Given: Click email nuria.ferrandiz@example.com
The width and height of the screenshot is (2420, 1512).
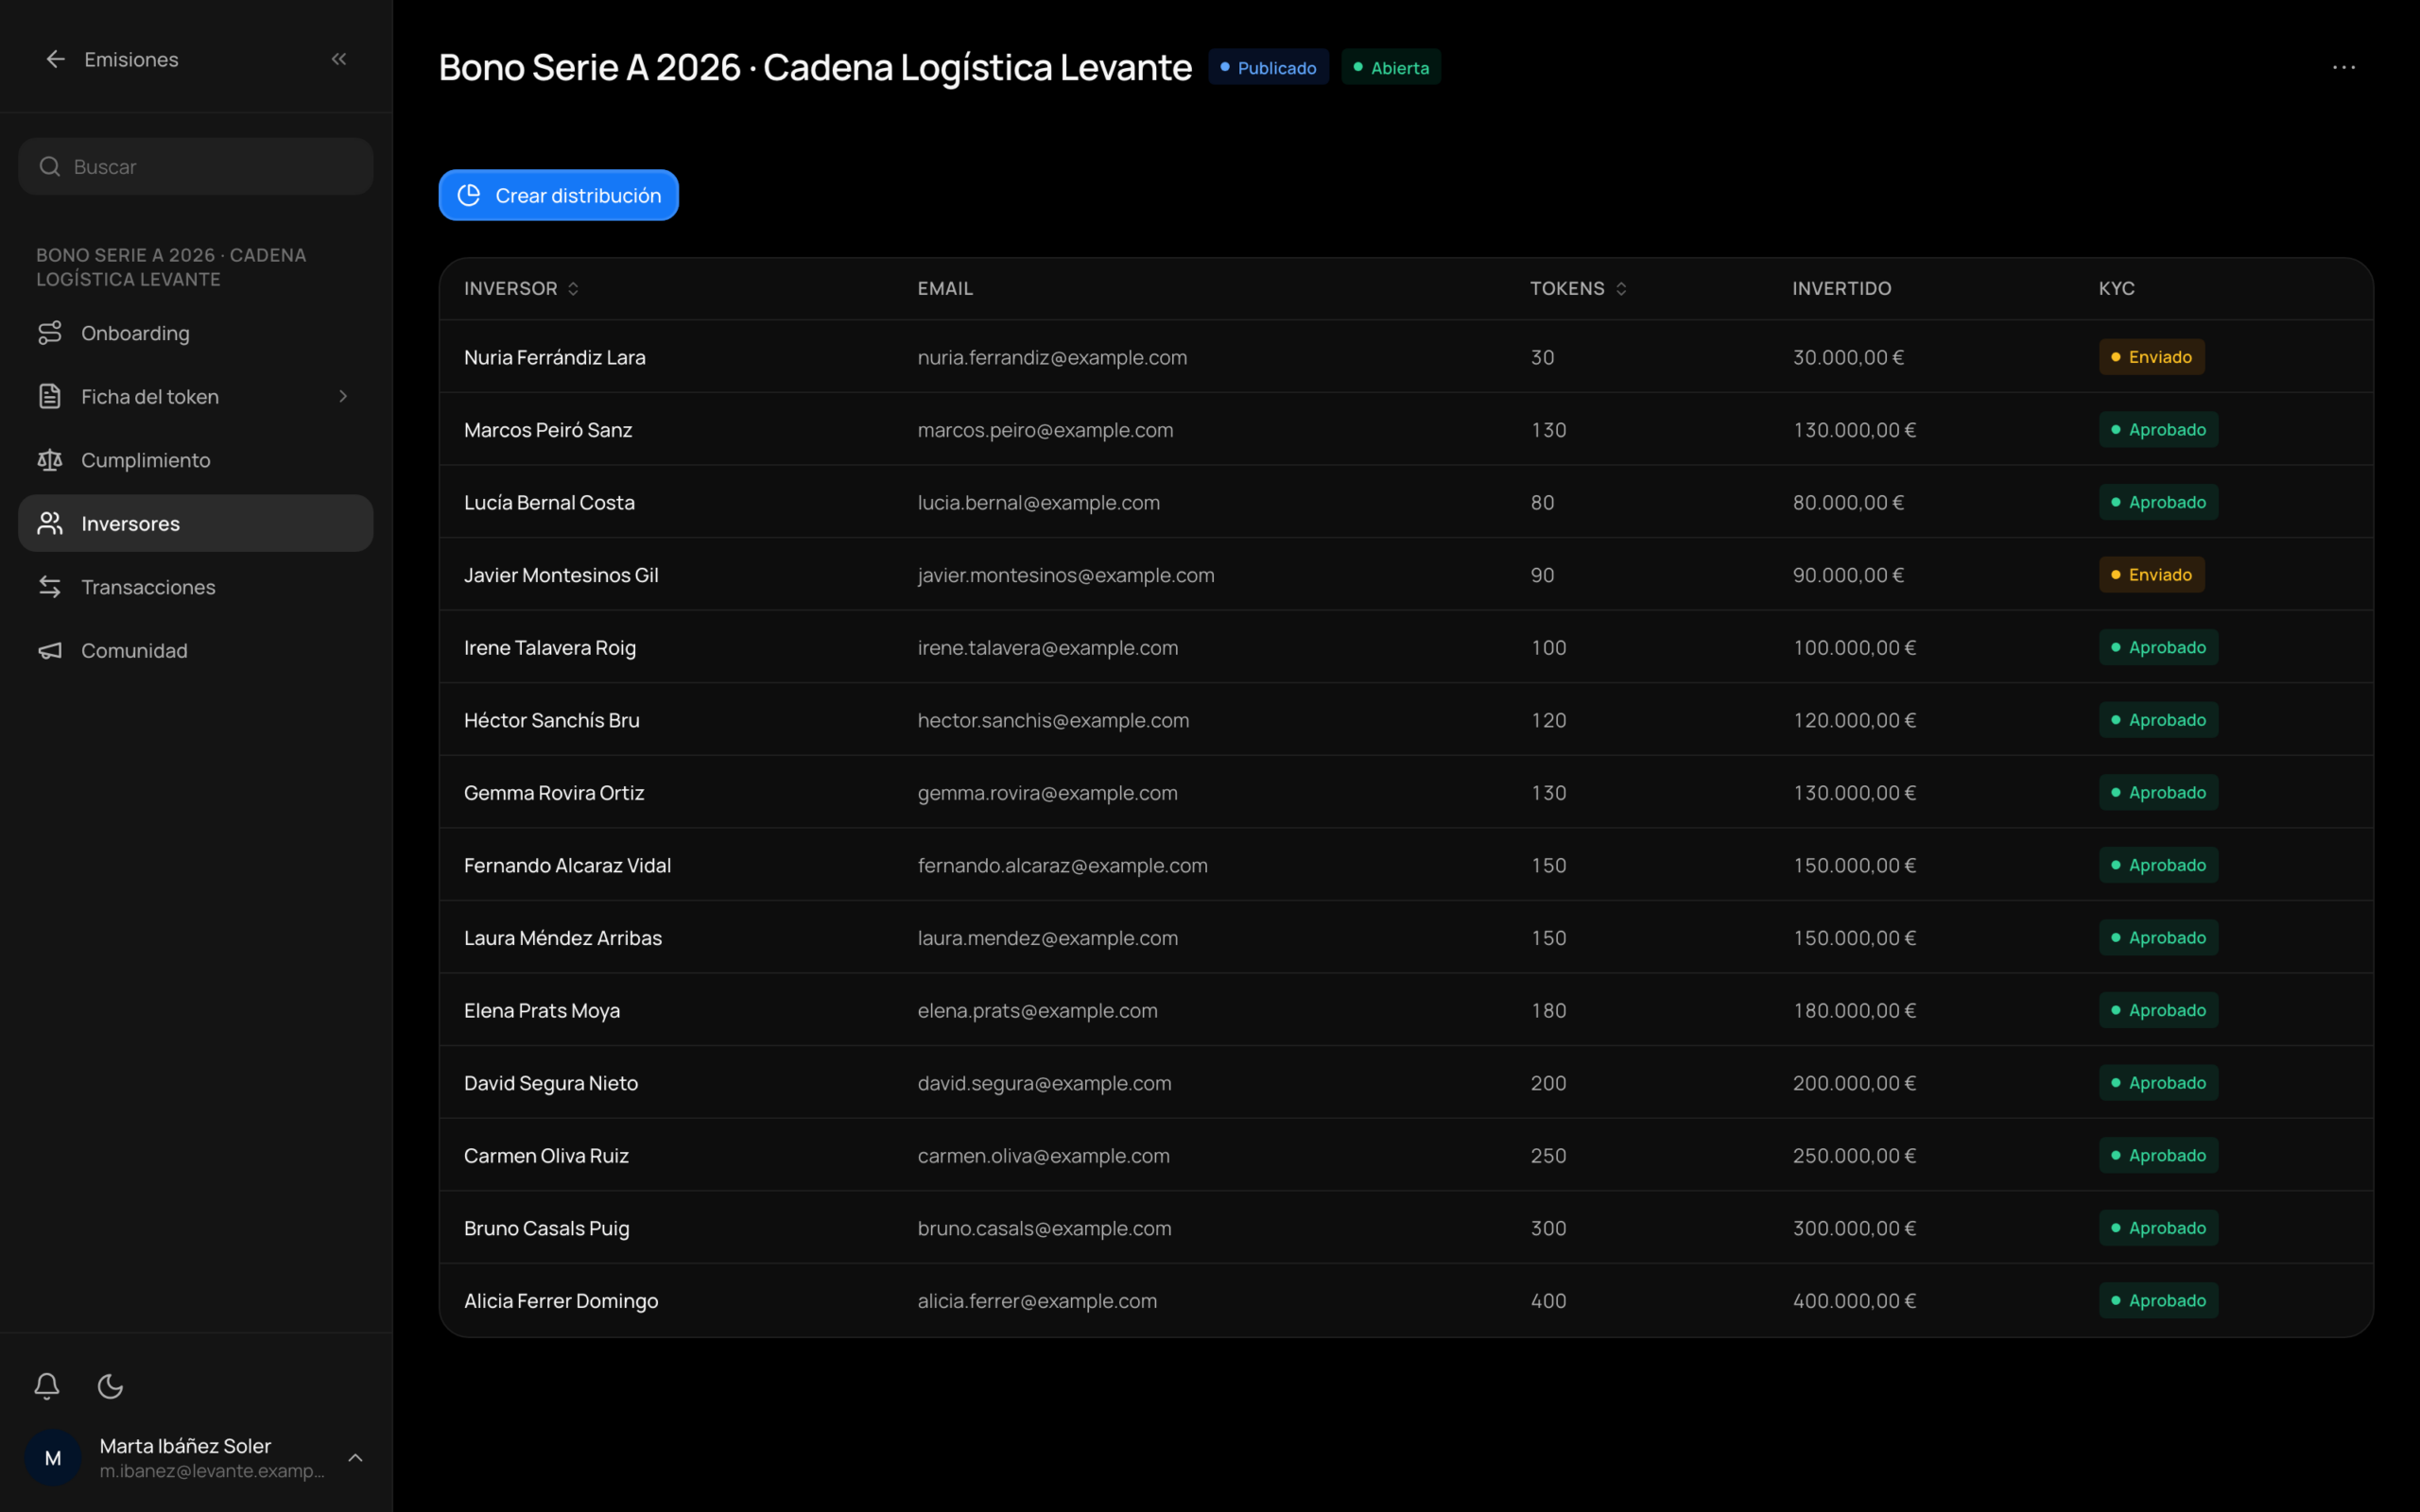Looking at the screenshot, I should coord(1052,357).
